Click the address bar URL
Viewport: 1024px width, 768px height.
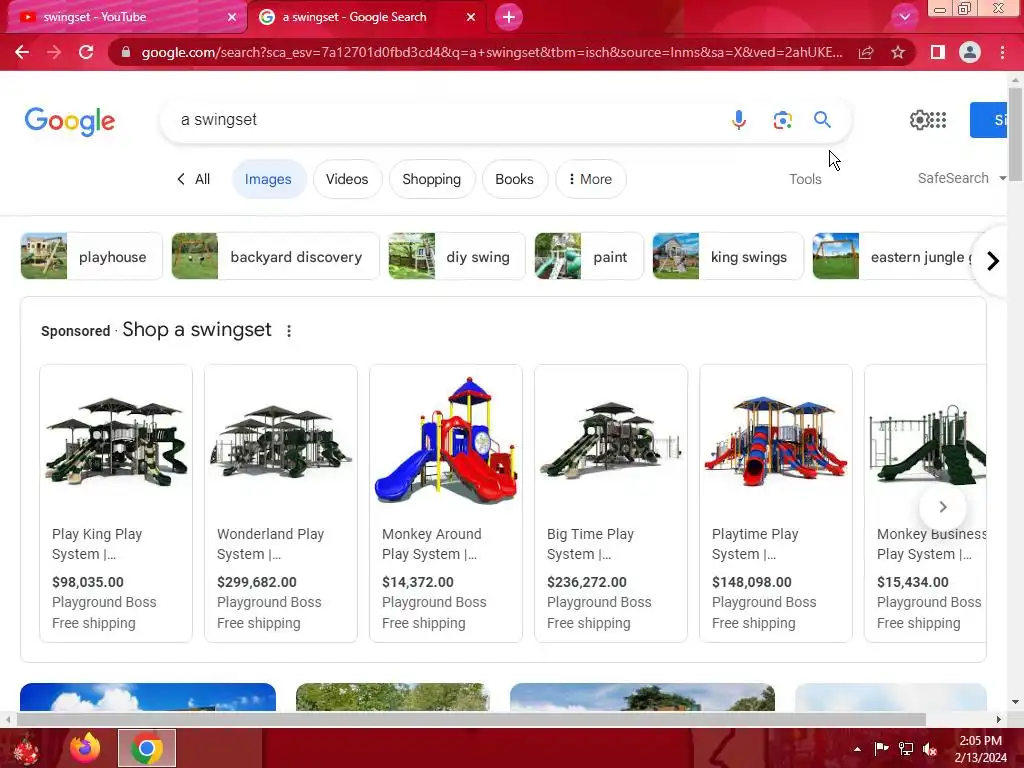pyautogui.click(x=491, y=52)
